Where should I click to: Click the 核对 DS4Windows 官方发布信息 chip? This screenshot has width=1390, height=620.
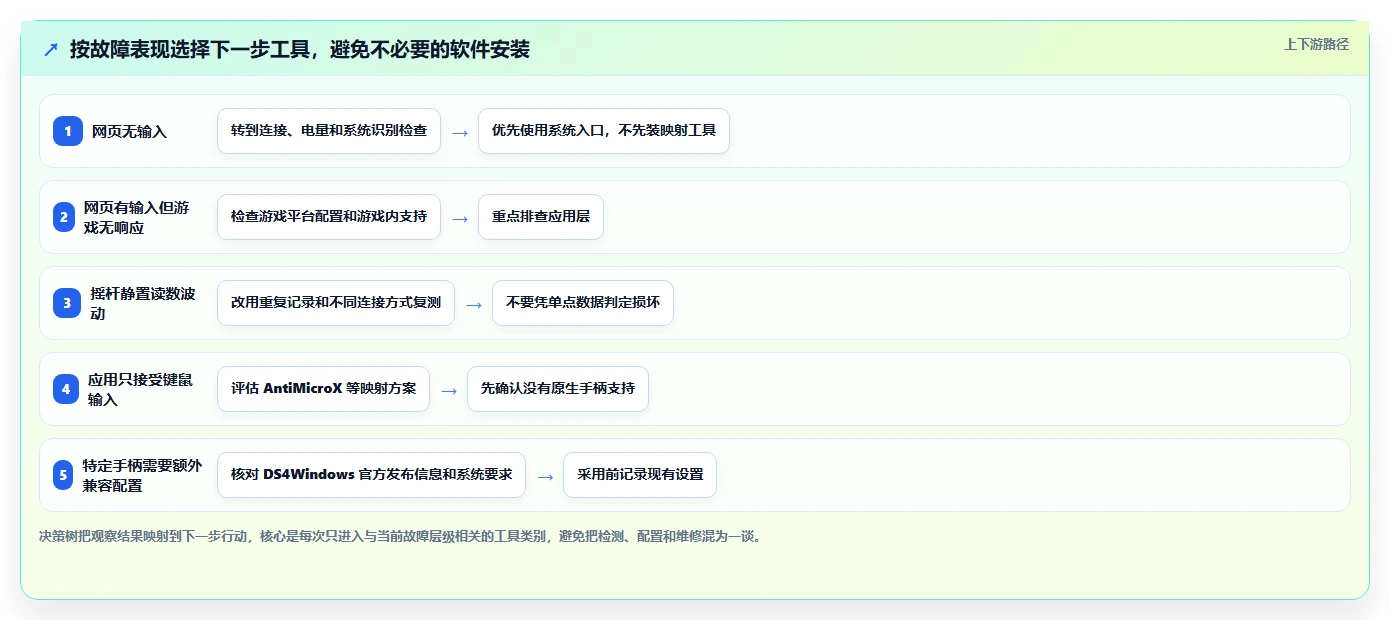pyautogui.click(x=371, y=475)
